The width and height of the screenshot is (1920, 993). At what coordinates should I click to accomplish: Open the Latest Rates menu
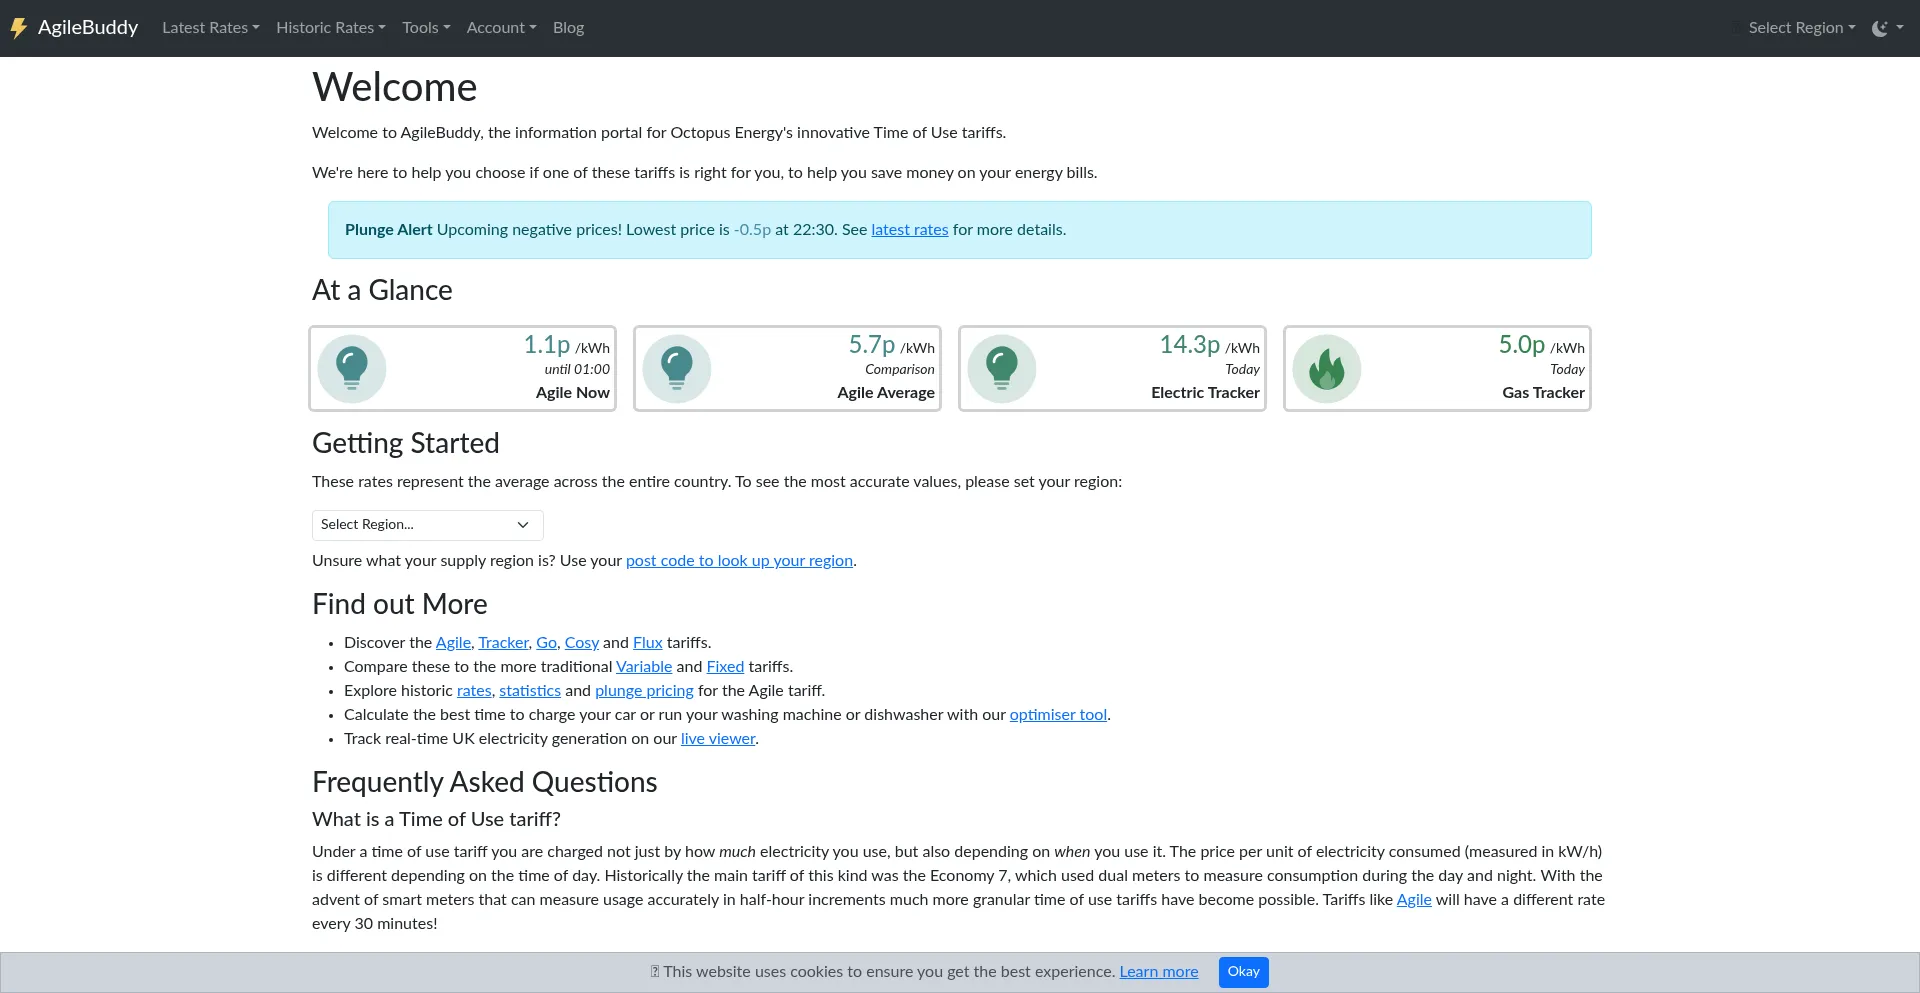(x=211, y=28)
